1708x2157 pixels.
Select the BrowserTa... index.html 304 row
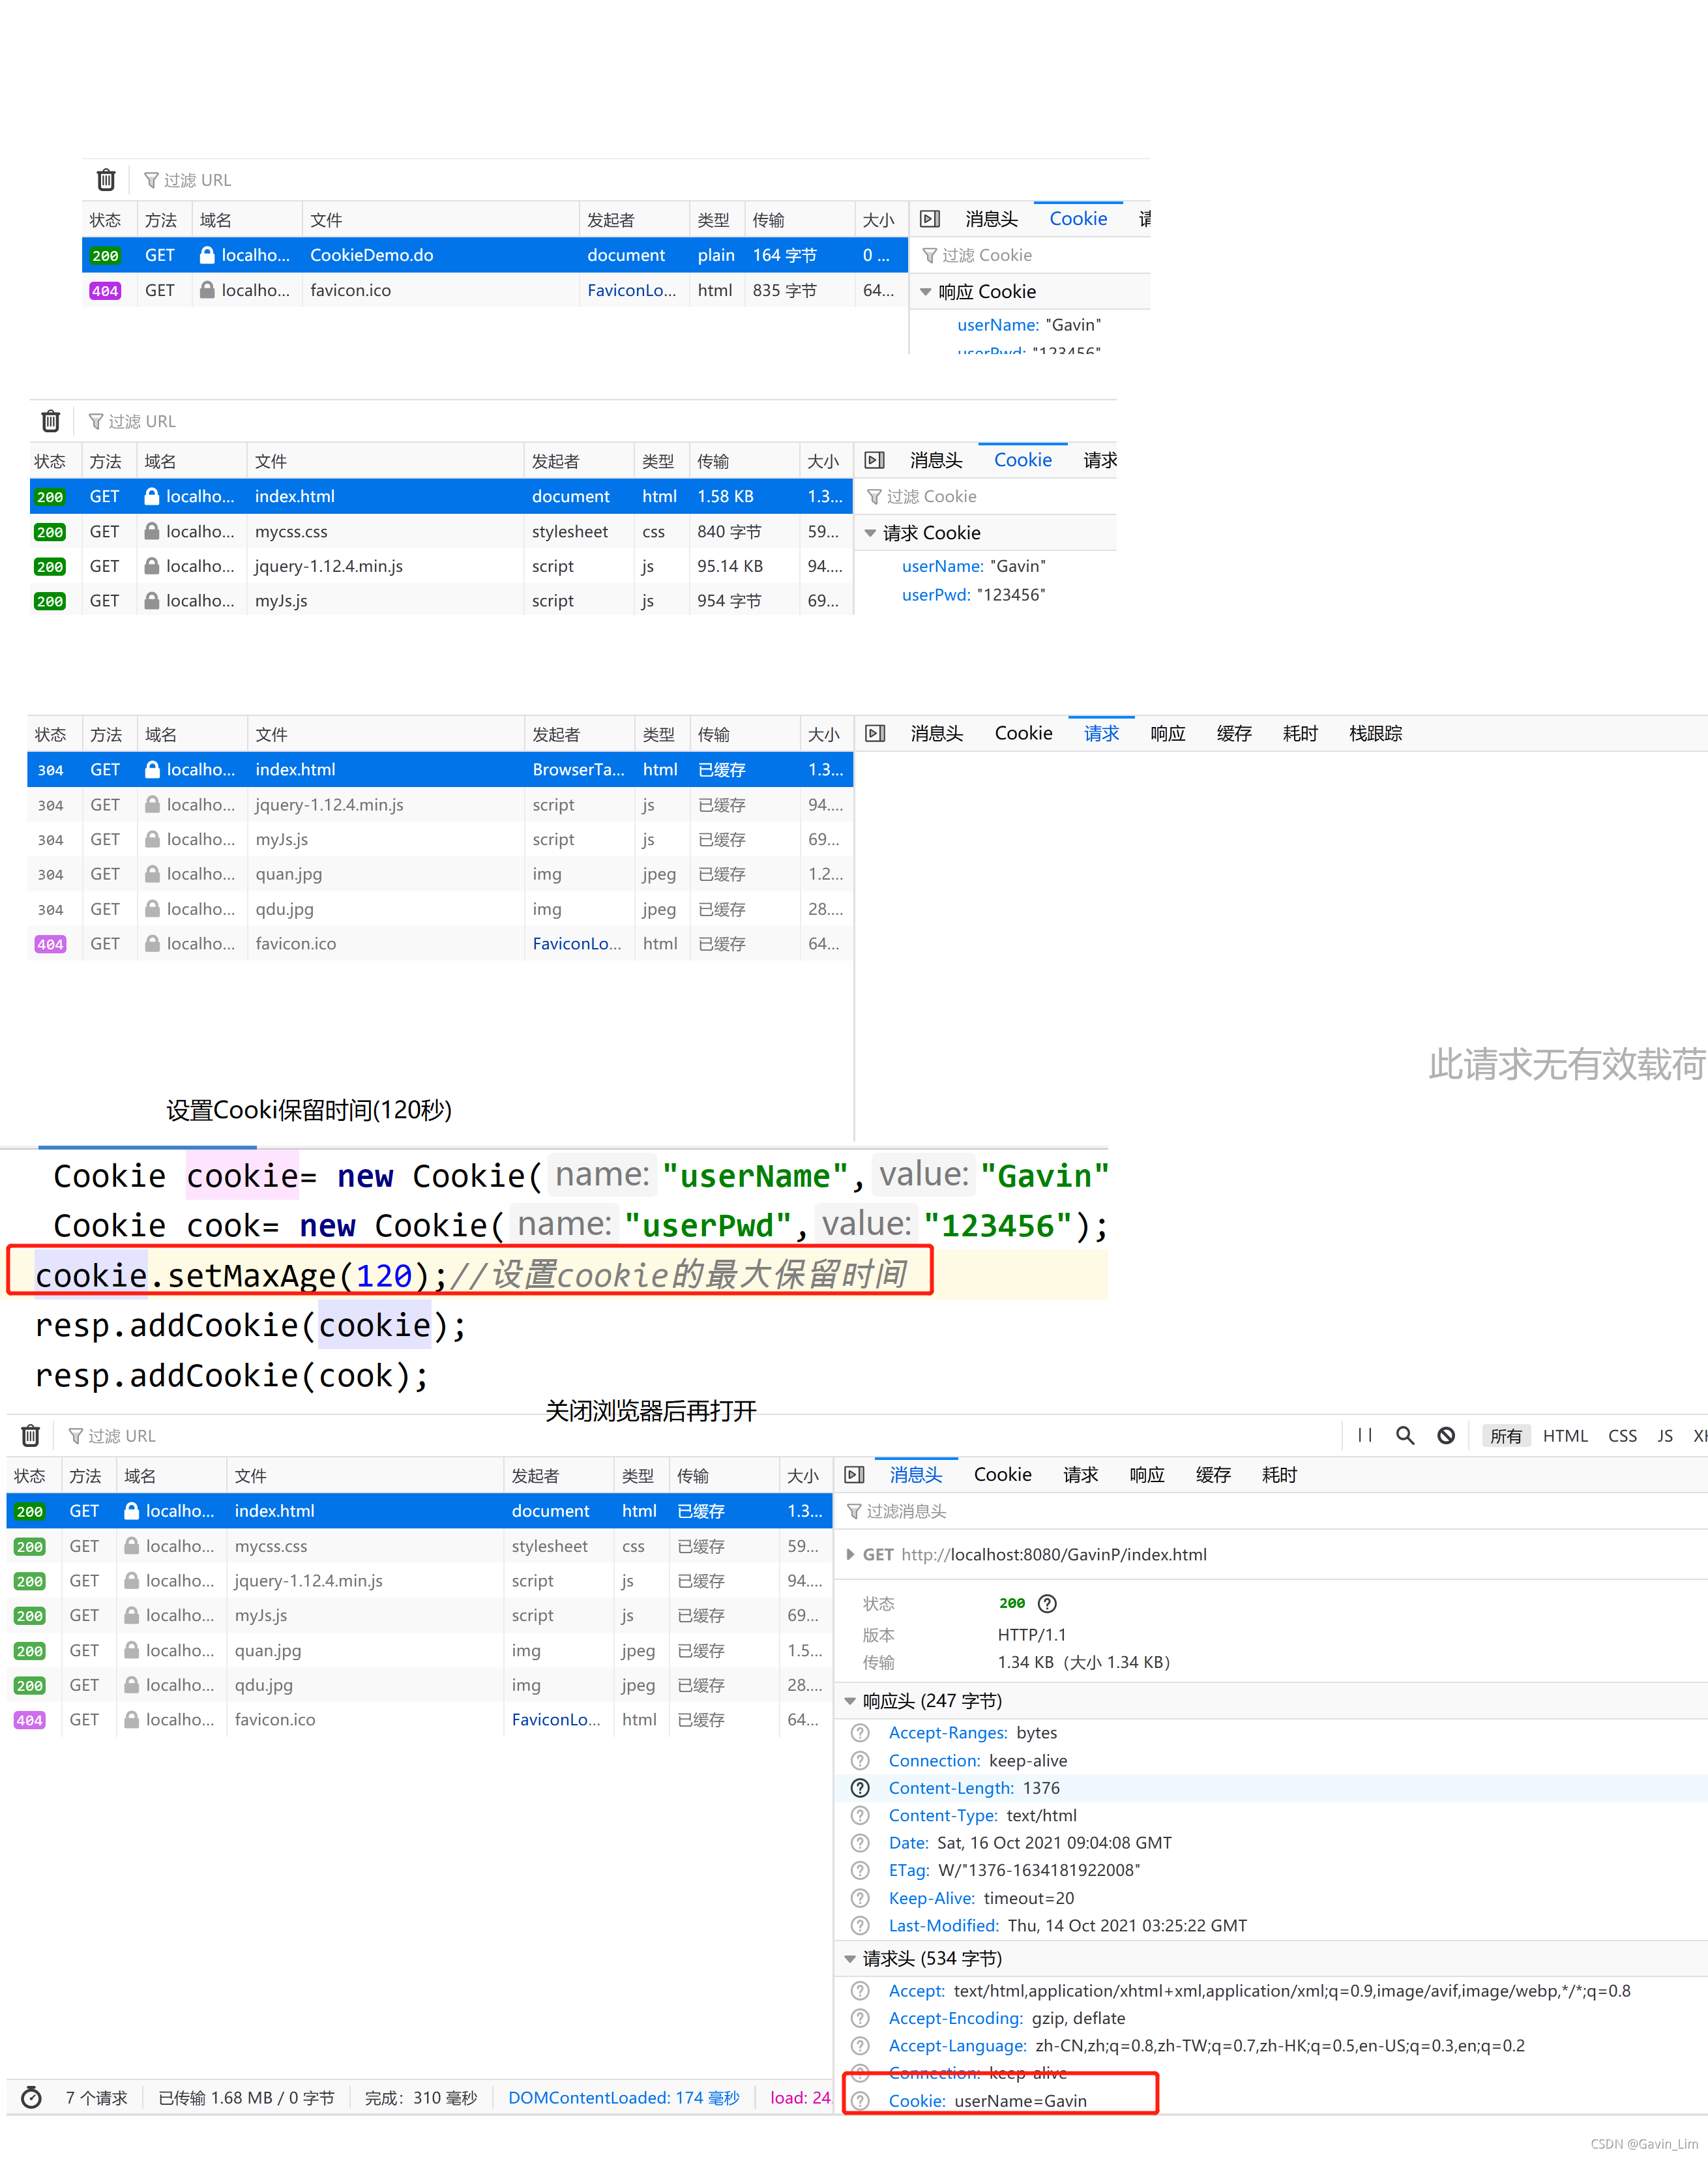(x=440, y=769)
